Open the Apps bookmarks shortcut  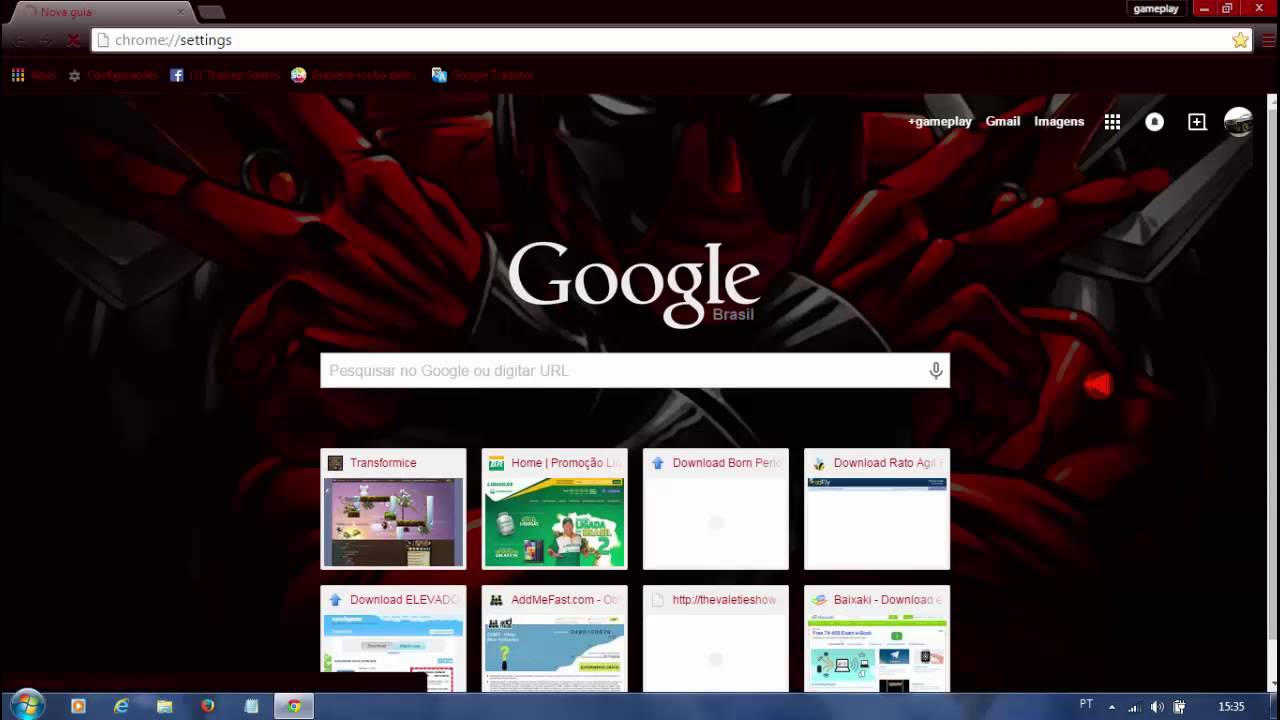point(34,75)
